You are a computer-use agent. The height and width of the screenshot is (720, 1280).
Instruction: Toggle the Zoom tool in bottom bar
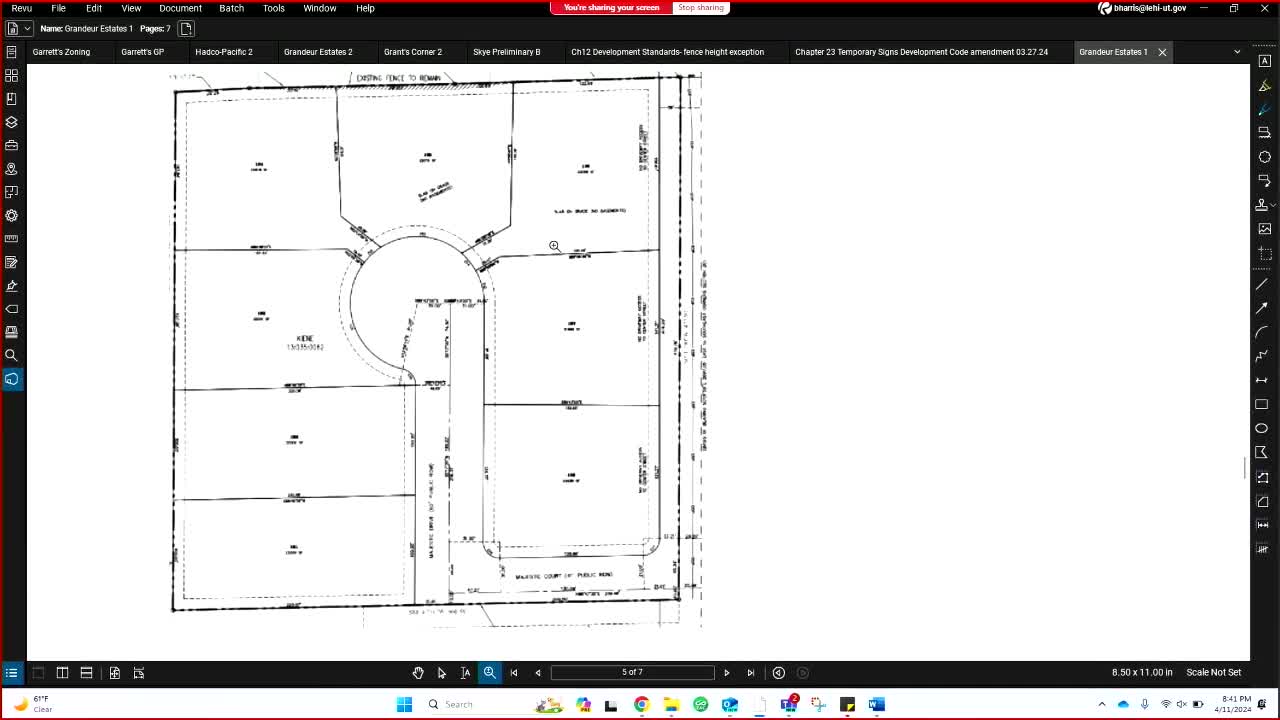490,673
